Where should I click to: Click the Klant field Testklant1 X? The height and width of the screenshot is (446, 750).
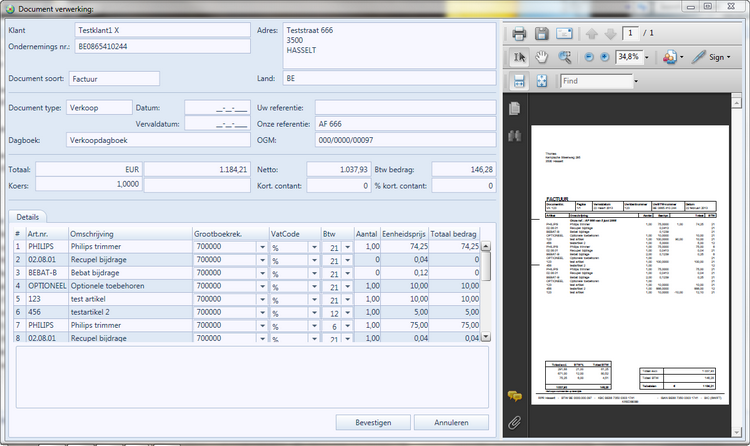pos(163,30)
